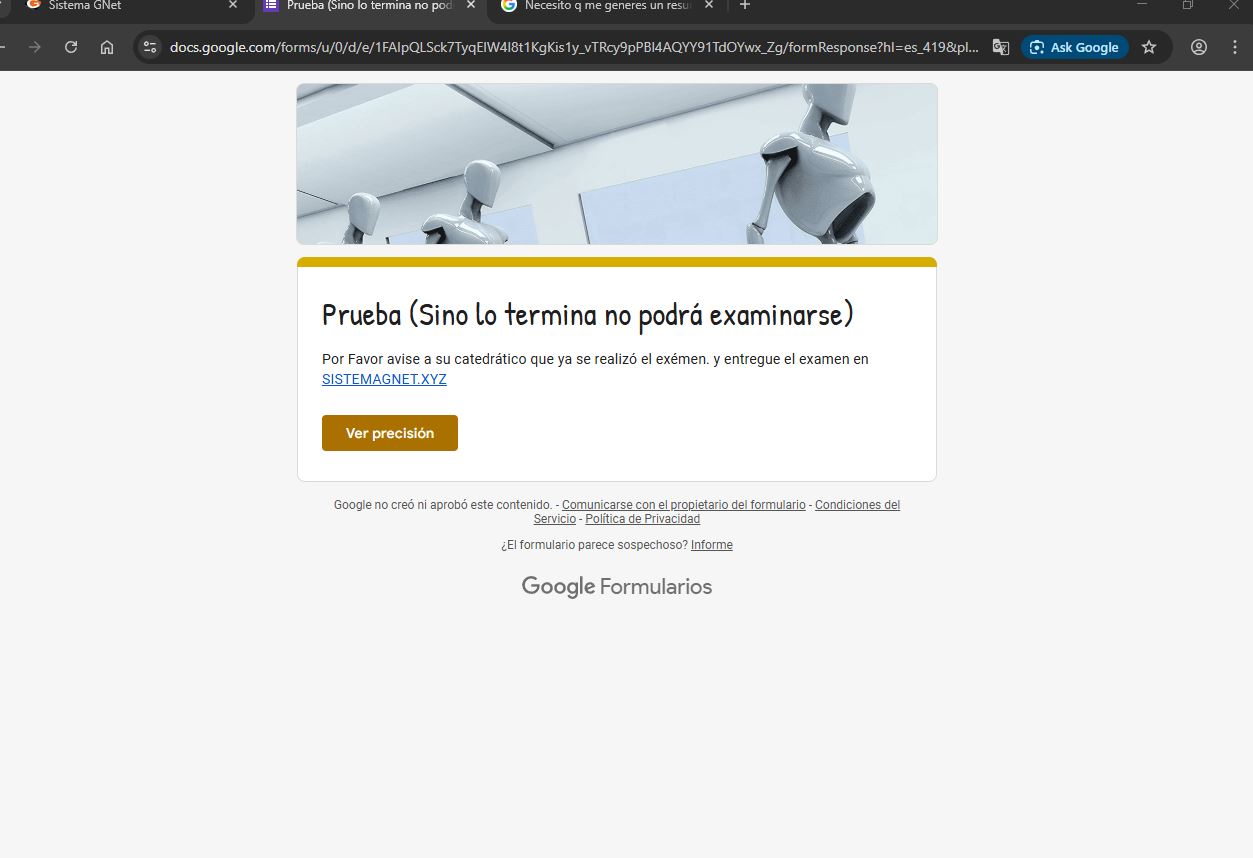Open site information icon in address bar
The width and height of the screenshot is (1253, 858).
pyautogui.click(x=150, y=47)
